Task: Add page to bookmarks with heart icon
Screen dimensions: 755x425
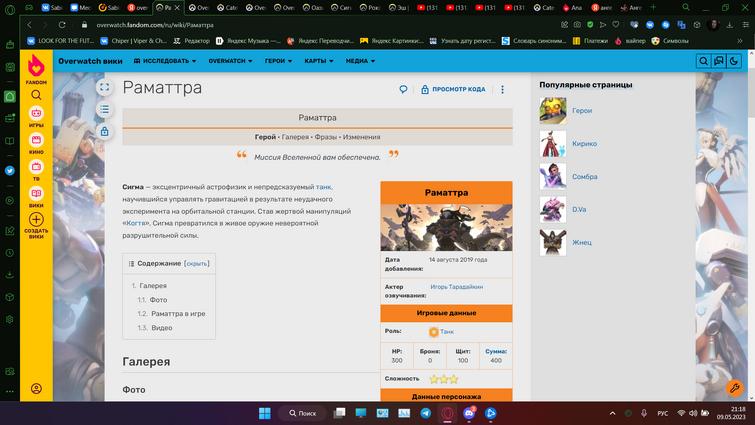Action: pyautogui.click(x=615, y=25)
